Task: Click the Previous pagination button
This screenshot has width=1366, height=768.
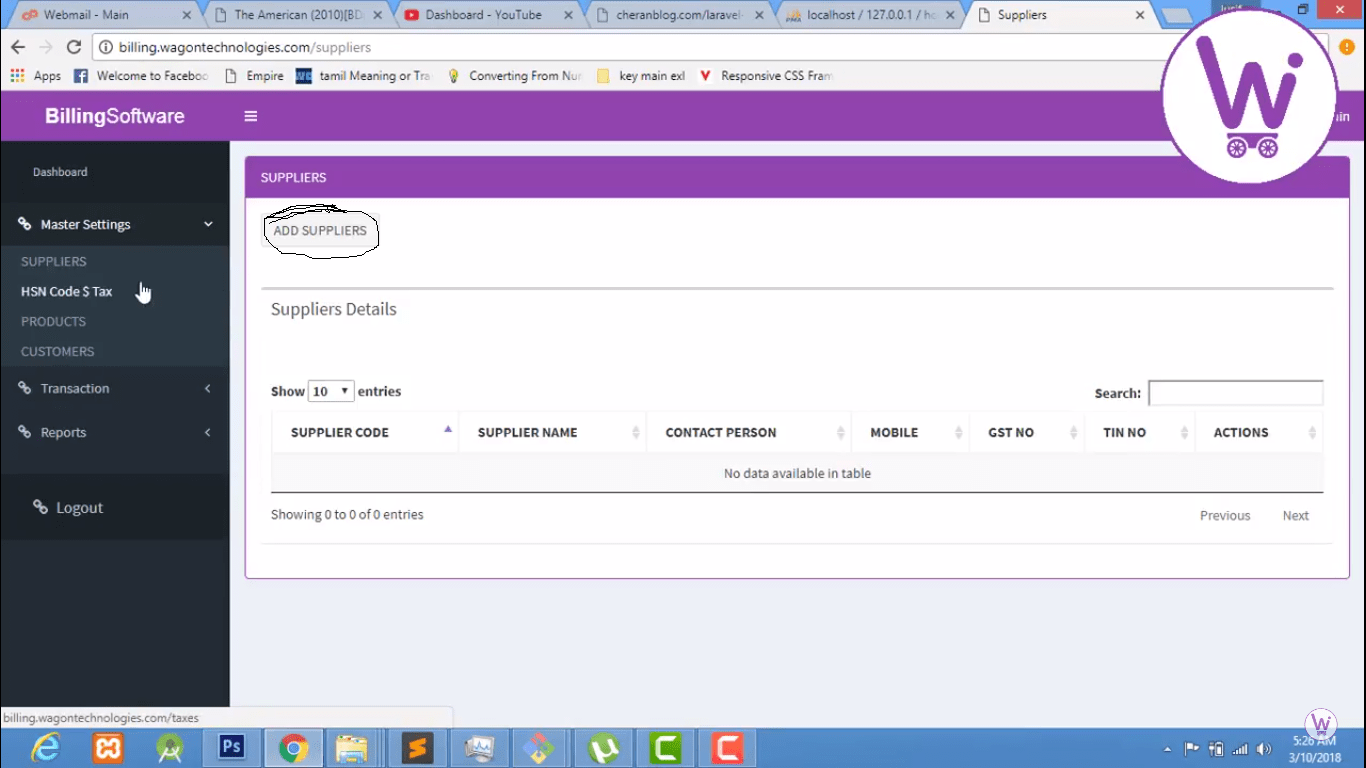Action: [x=1225, y=515]
